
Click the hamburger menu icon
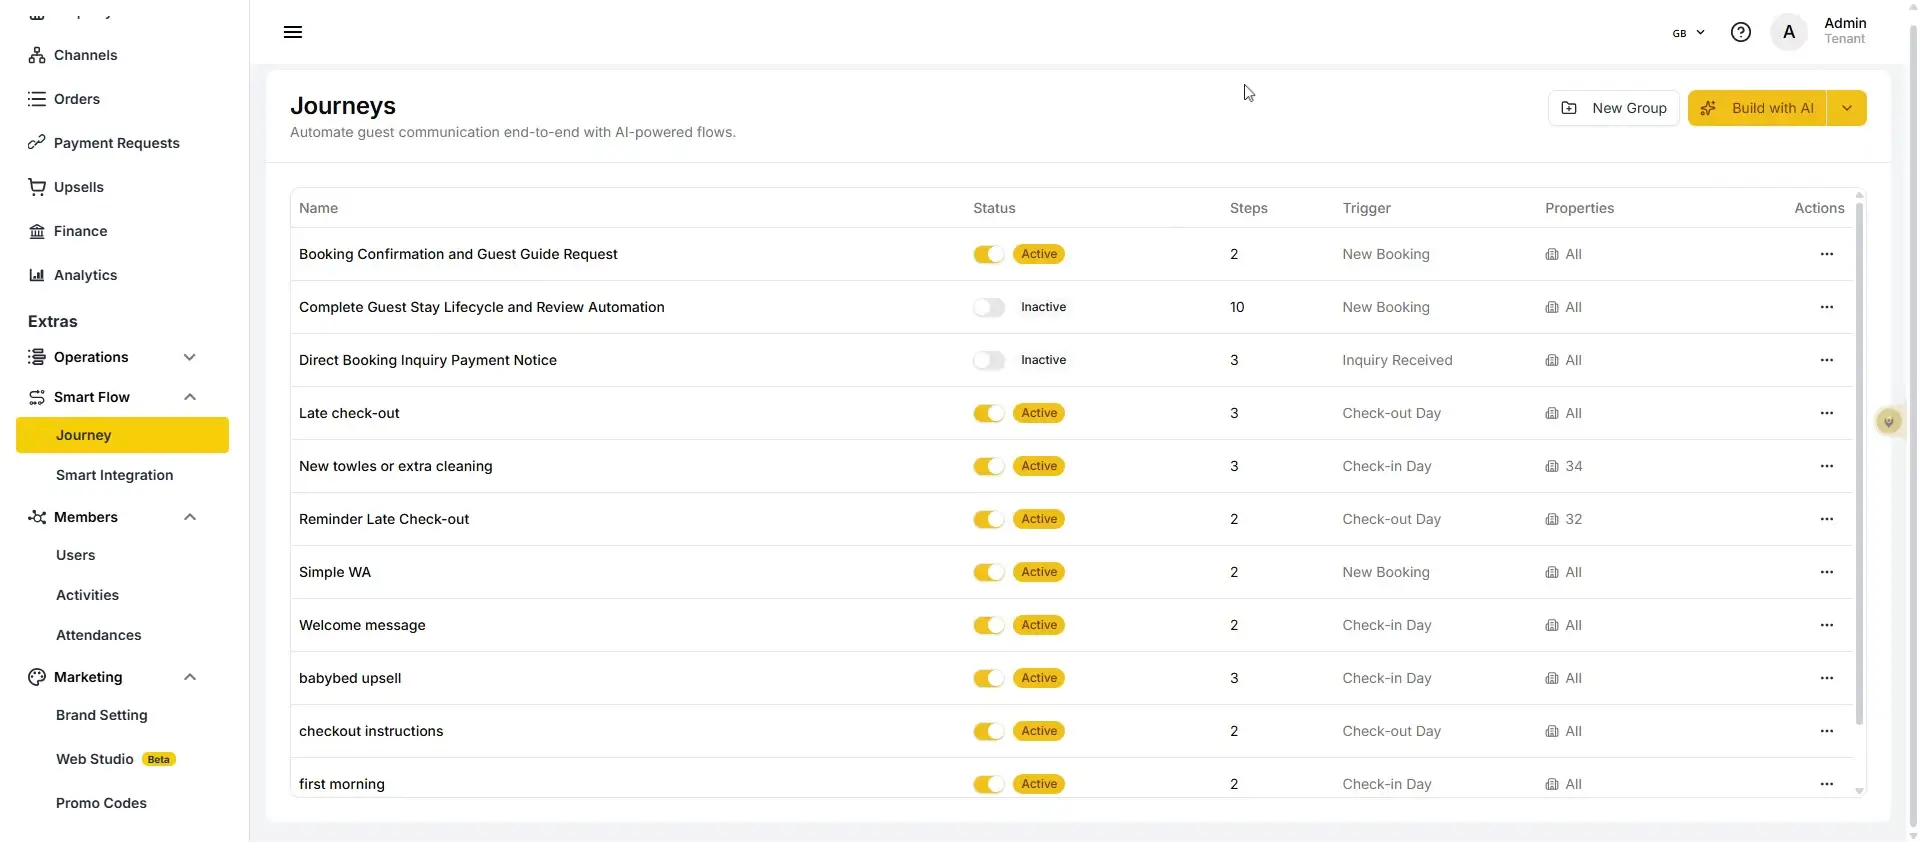pos(293,32)
